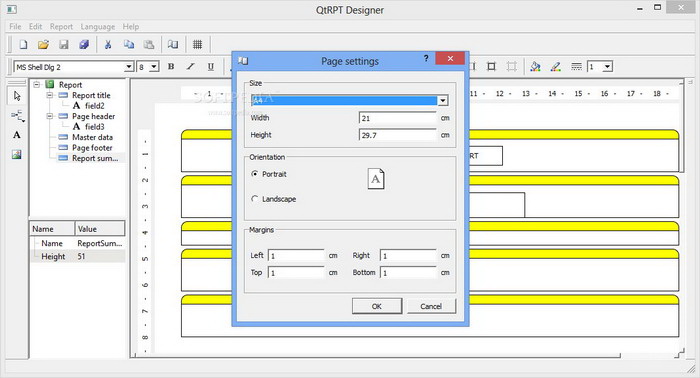Click the page Width input field
Viewport: 700px width, 378px height.
(397, 118)
